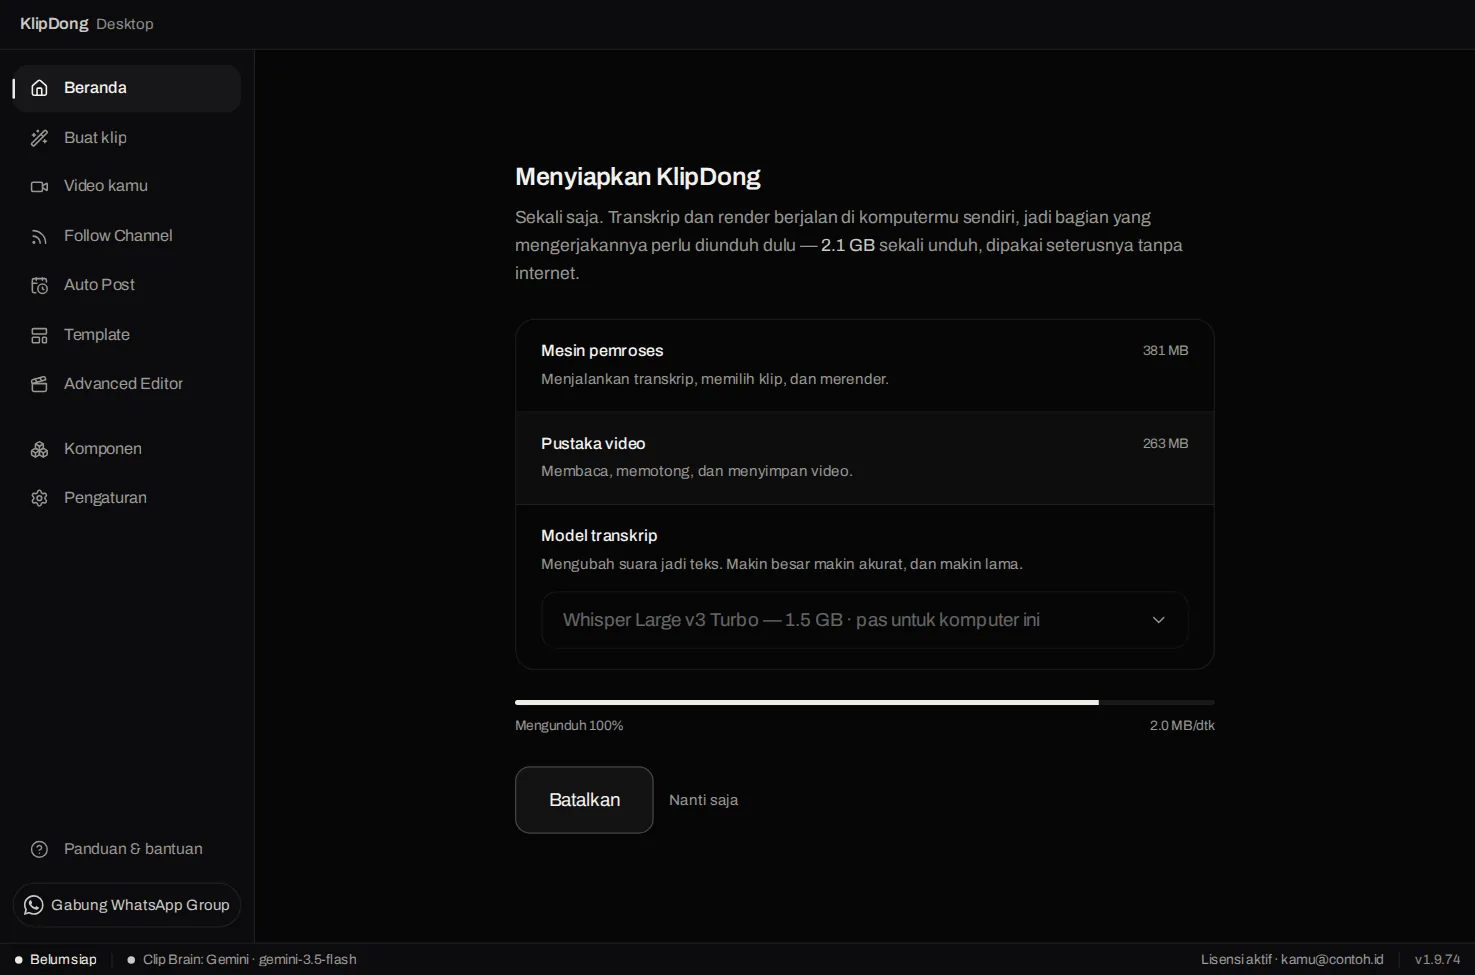
Task: Select the Pustaka video row
Action: (x=864, y=457)
